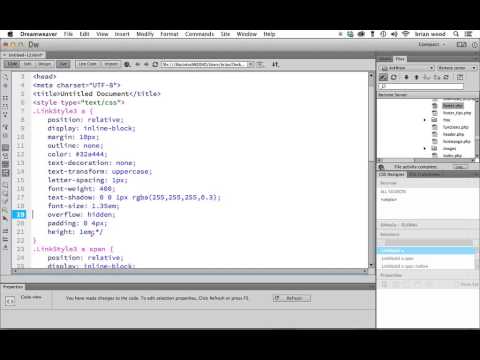
Task: Open the workspace switcher dropdown
Action: tap(432, 44)
